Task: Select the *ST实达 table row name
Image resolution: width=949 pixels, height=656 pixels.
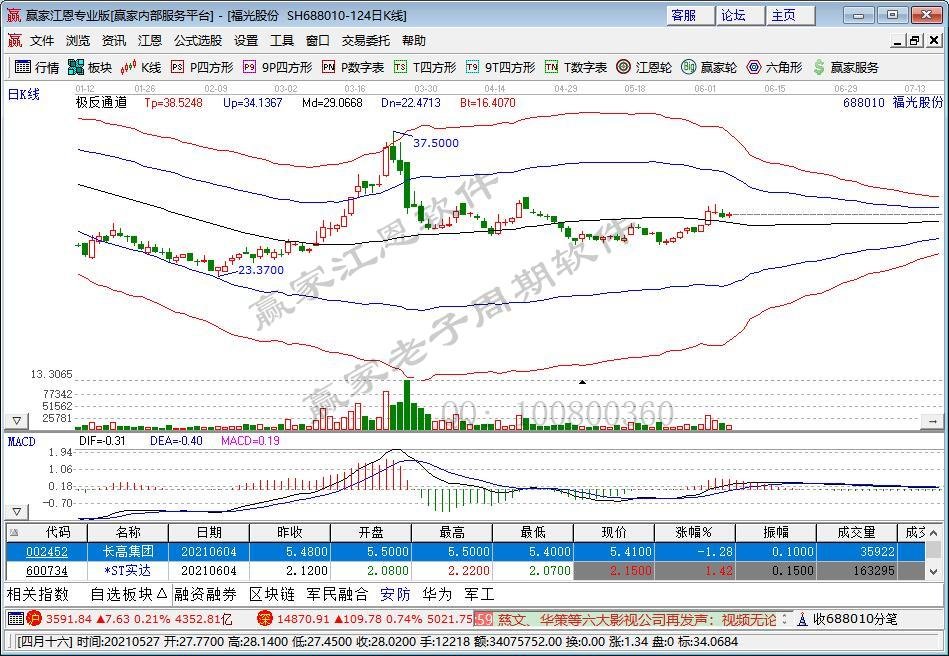Action: point(128,571)
